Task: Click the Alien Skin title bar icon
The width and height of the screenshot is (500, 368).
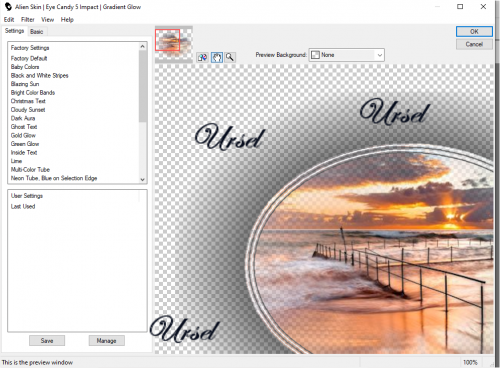Action: click(8, 7)
